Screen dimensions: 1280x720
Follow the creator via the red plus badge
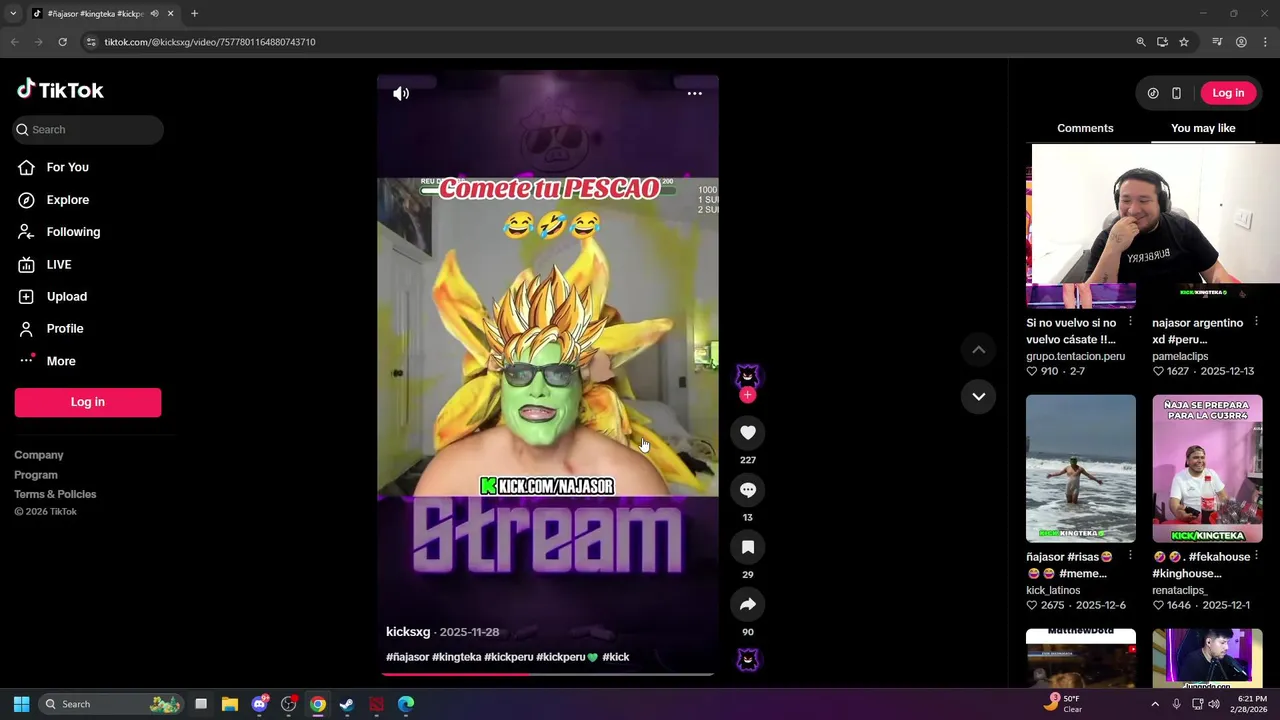[747, 395]
